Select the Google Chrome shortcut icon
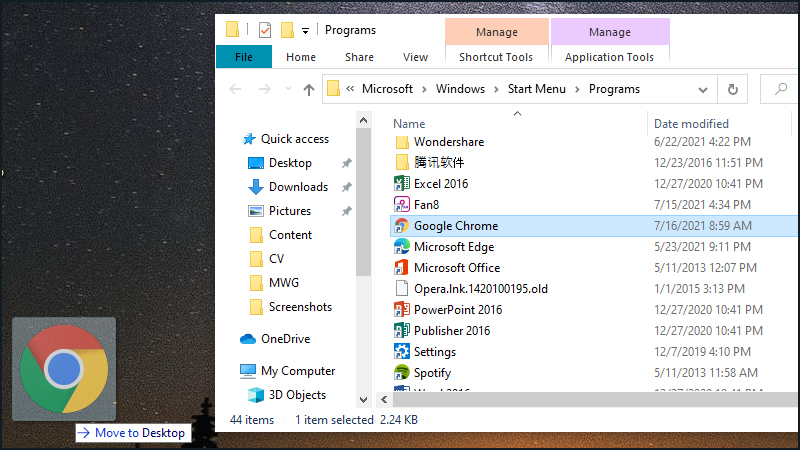Image resolution: width=800 pixels, height=450 pixels. tap(402, 226)
